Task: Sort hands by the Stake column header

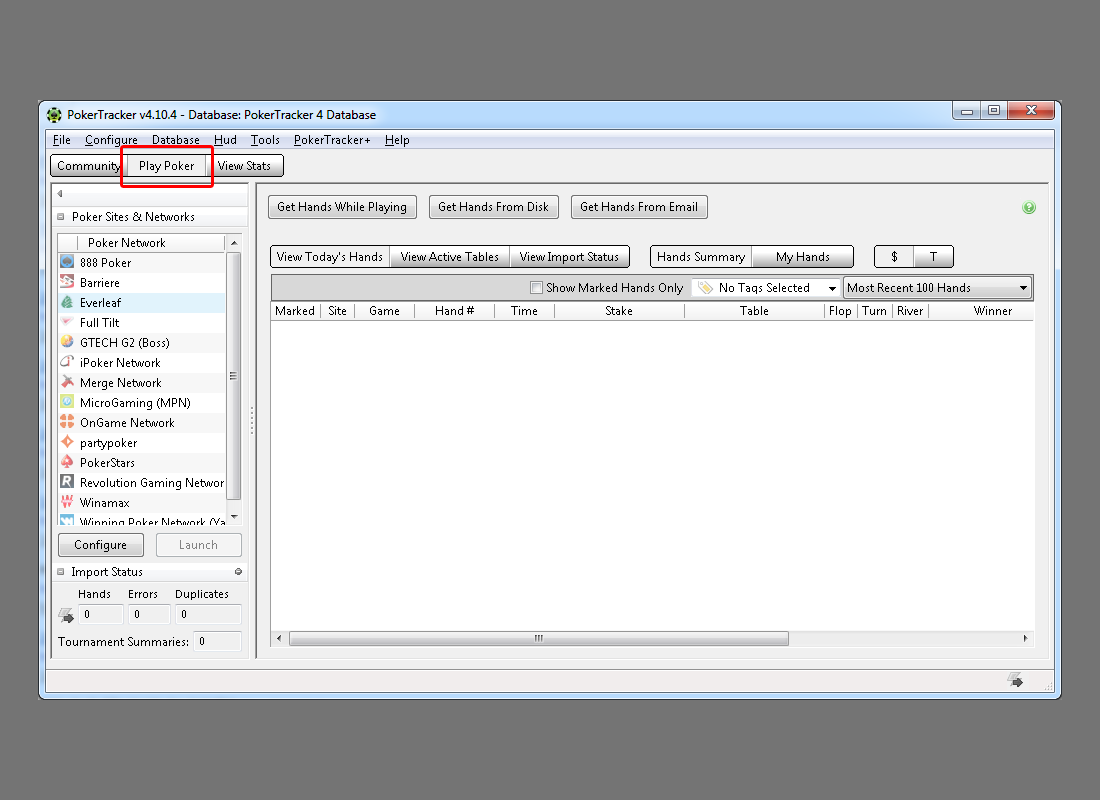Action: click(x=619, y=311)
